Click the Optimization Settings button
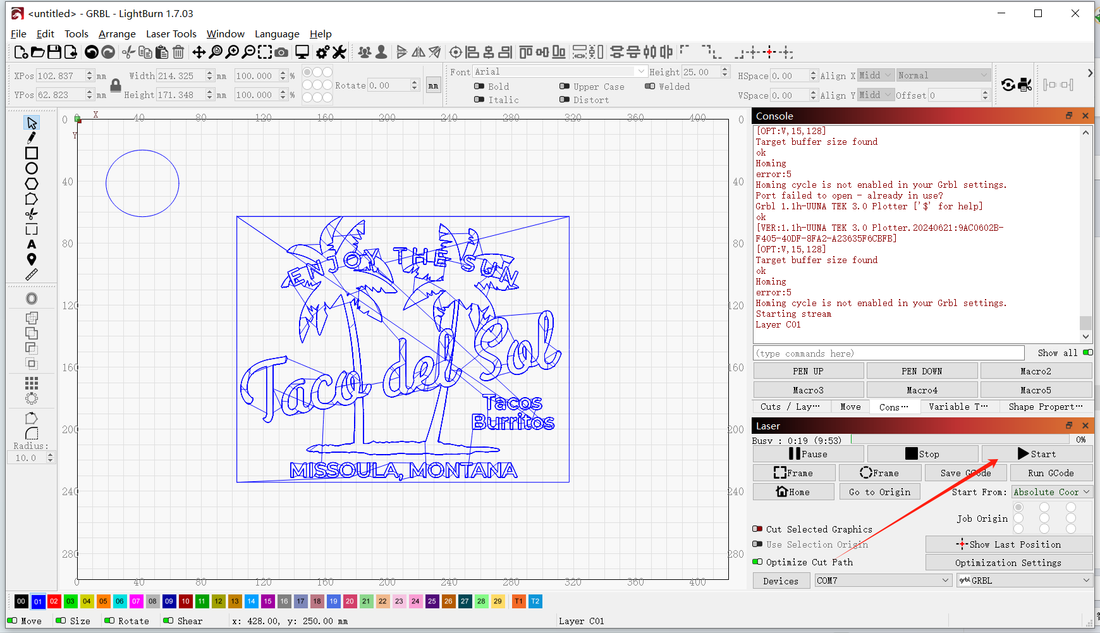1100x633 pixels. (x=1008, y=562)
